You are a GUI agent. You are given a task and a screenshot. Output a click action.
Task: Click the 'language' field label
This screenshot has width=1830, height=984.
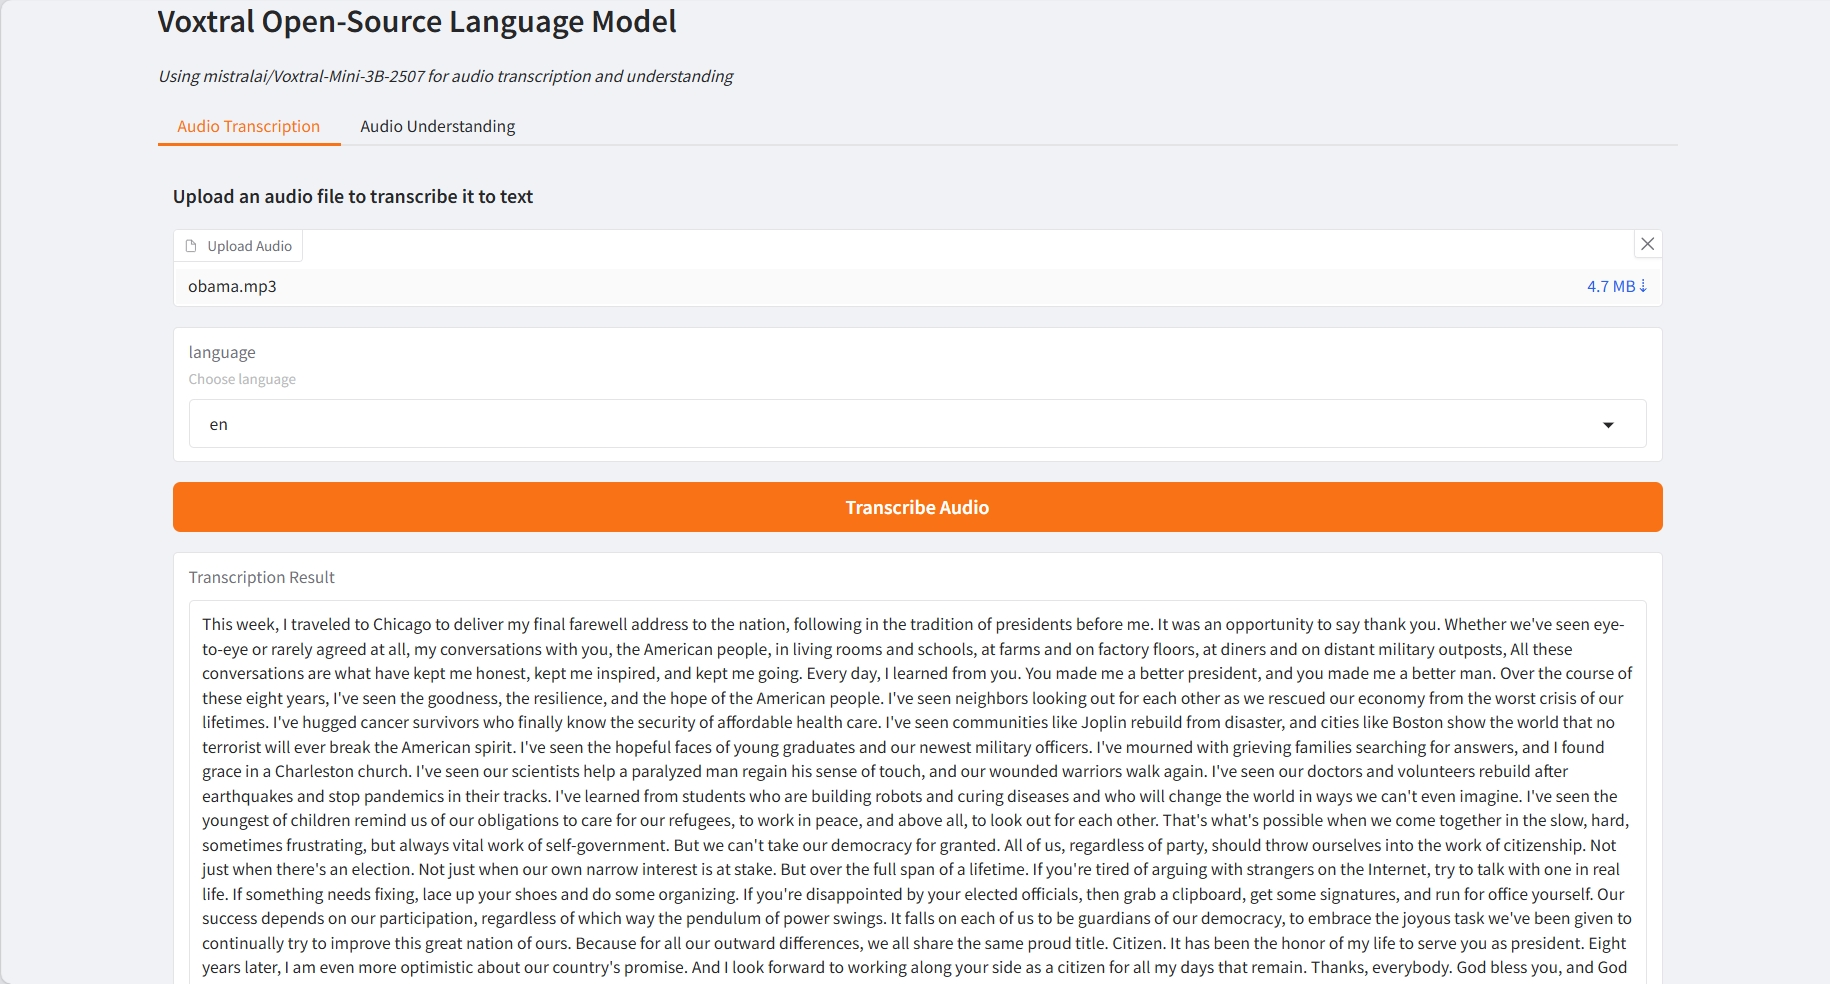tap(222, 352)
